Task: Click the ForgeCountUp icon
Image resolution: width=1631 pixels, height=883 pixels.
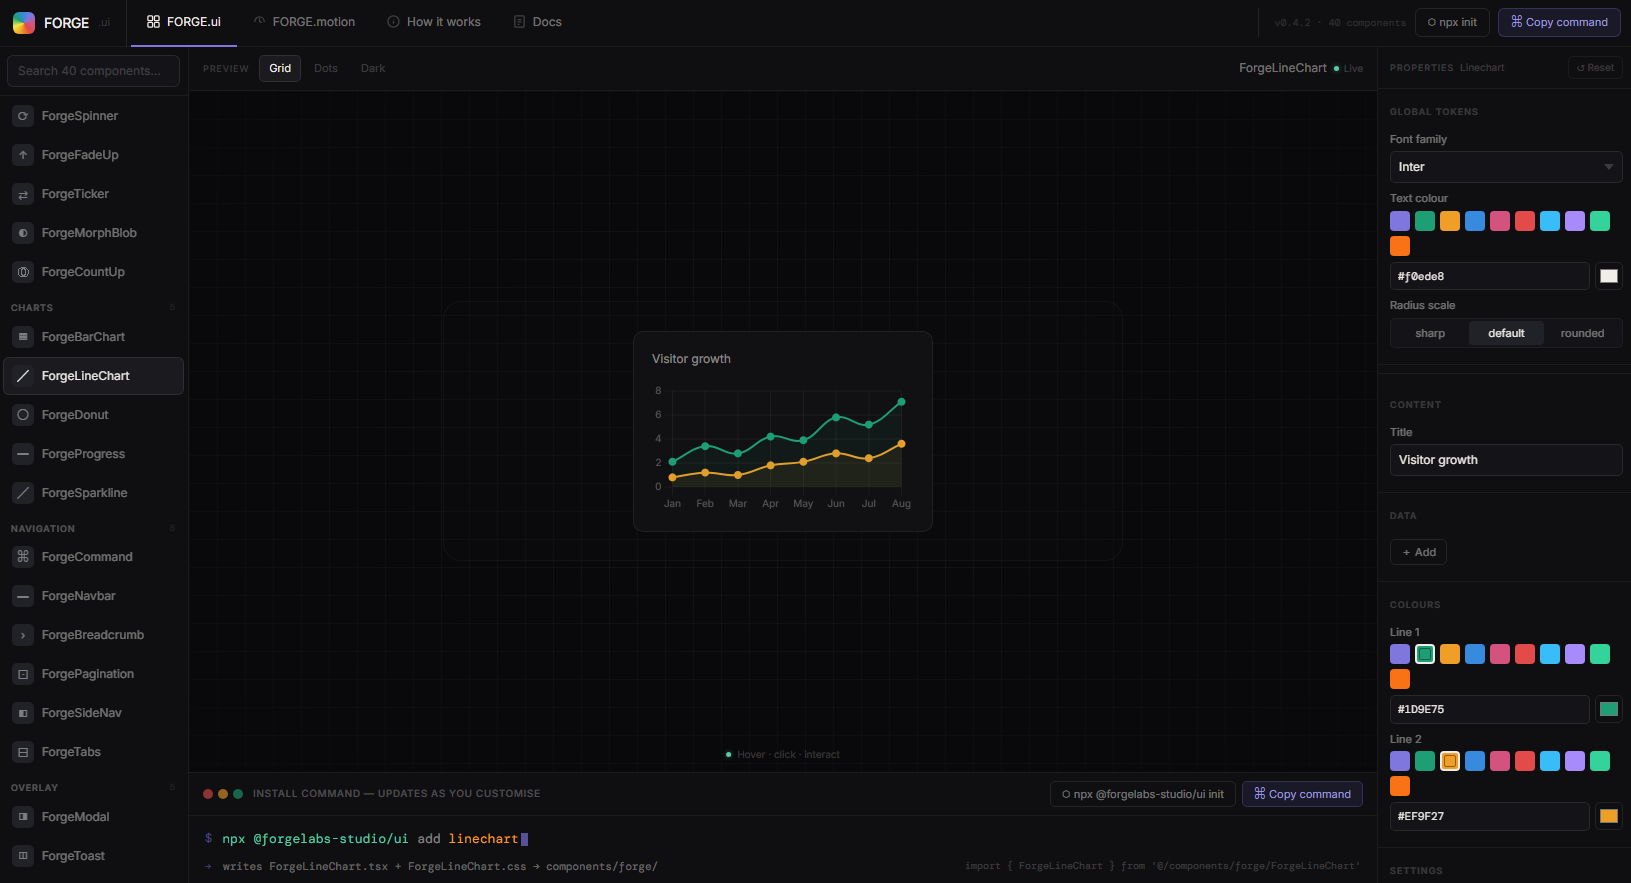Action: point(23,272)
